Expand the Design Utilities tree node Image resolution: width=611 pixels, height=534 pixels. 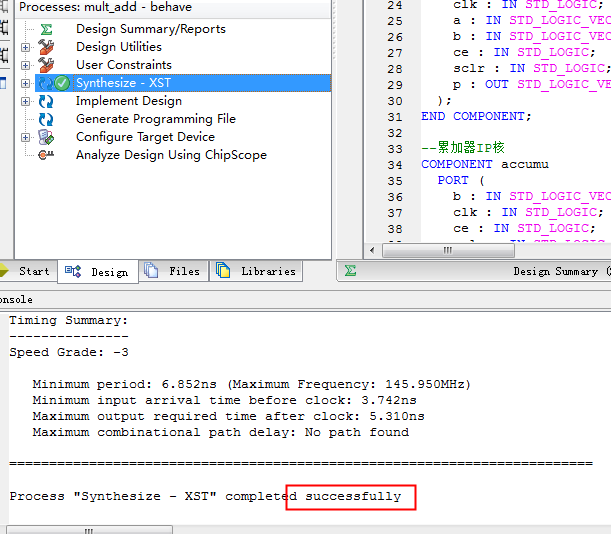(26, 47)
